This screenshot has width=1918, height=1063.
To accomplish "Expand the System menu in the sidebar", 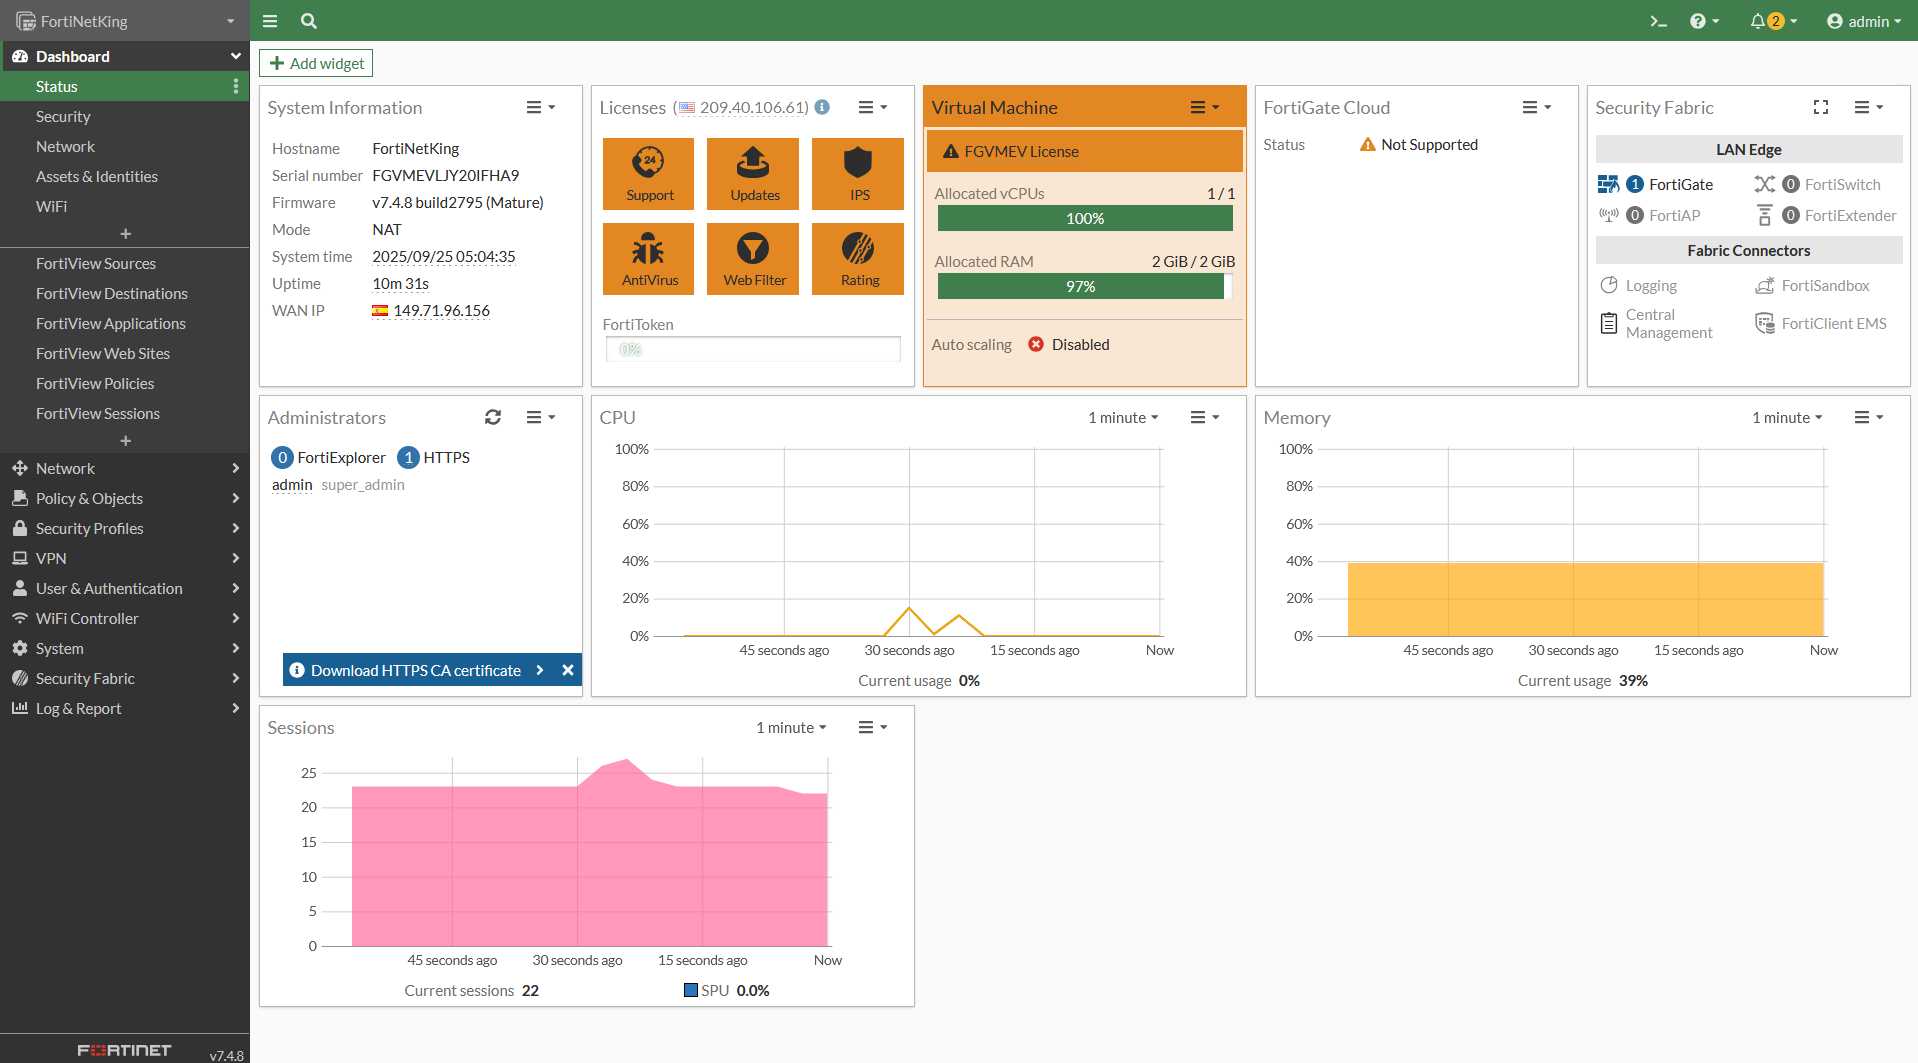I will [125, 648].
